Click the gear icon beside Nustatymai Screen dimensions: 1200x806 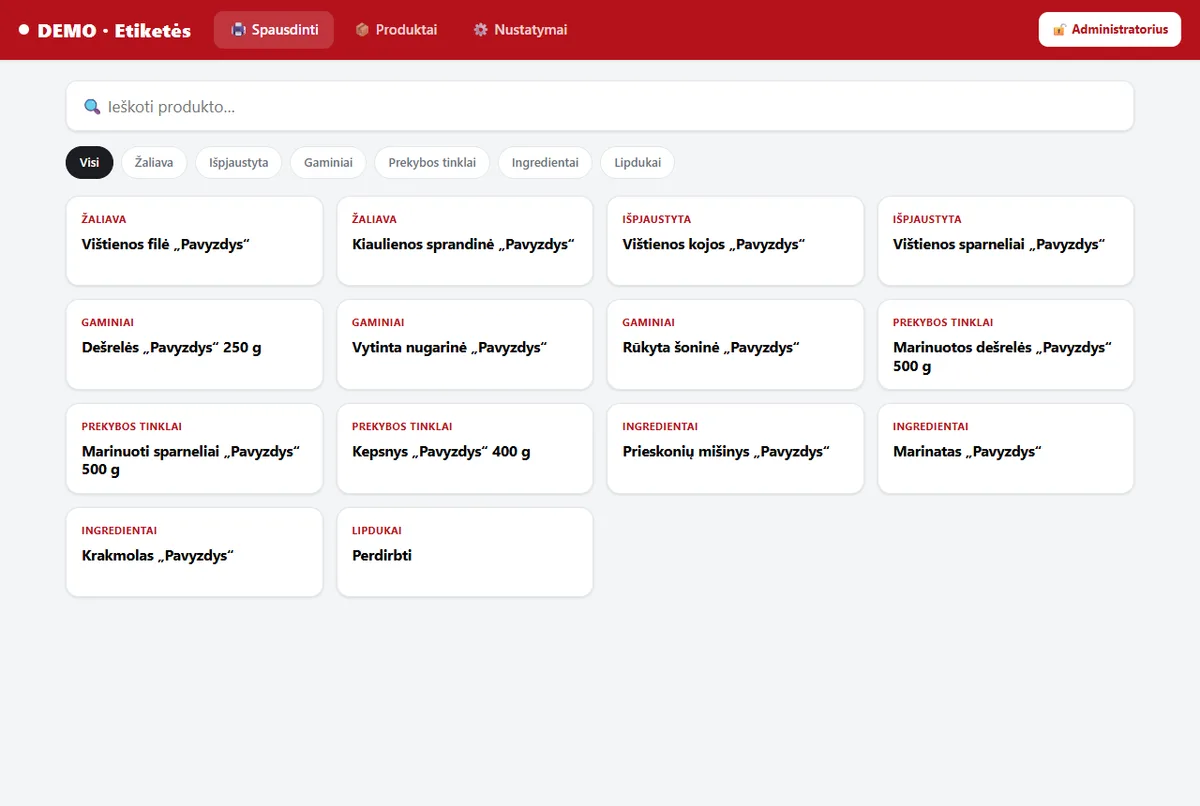click(480, 30)
